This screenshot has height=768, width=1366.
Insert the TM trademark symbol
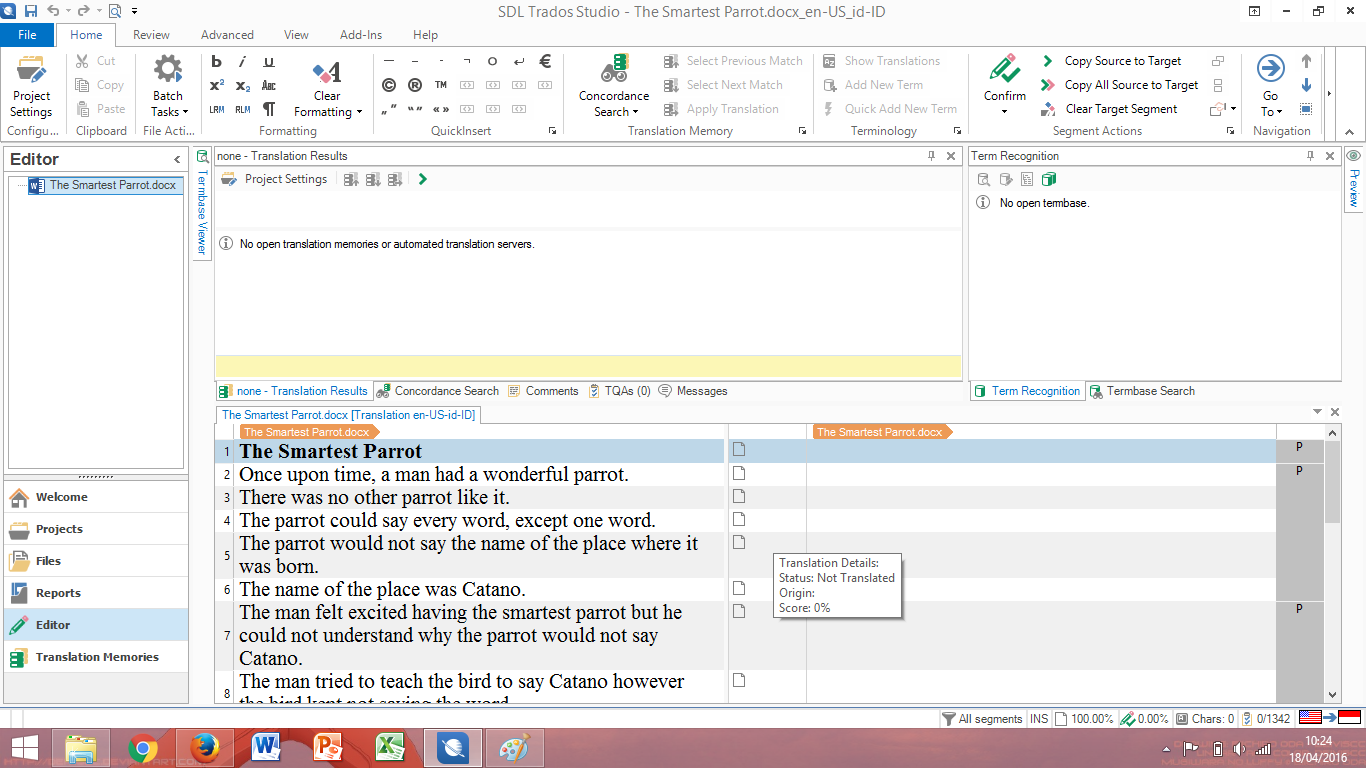(x=441, y=85)
